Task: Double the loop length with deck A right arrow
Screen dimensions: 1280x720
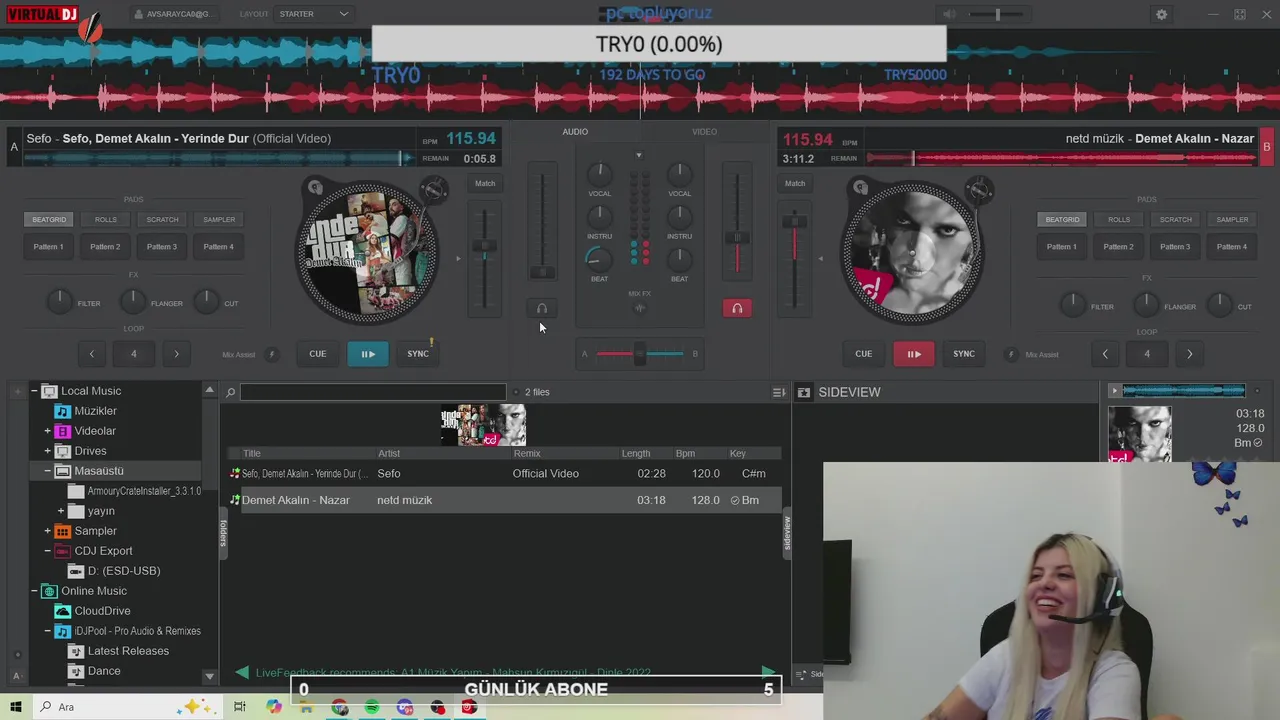Action: click(x=177, y=354)
